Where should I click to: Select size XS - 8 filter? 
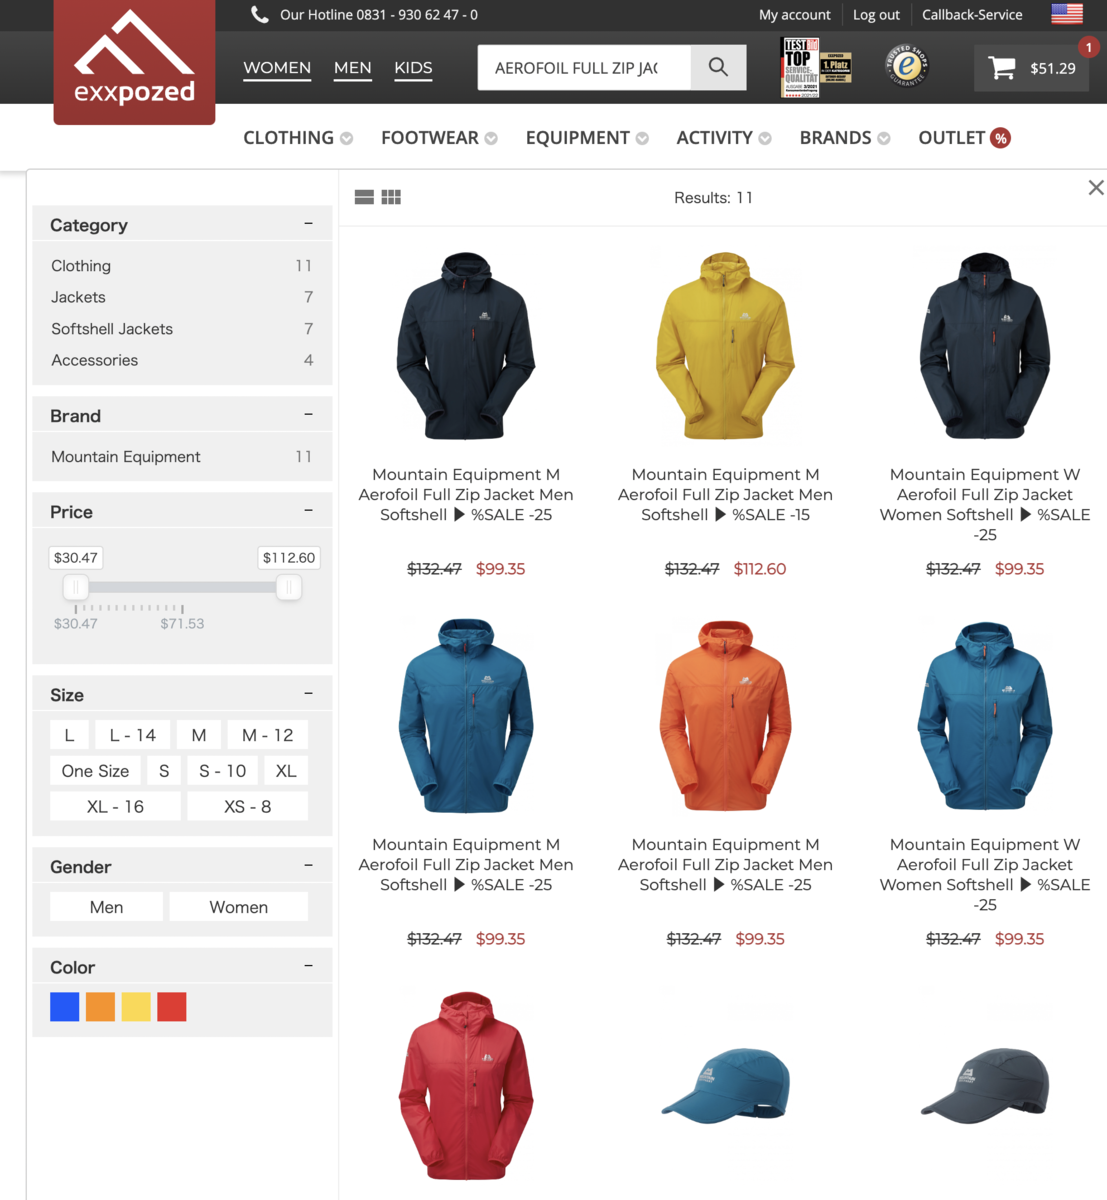pyautogui.click(x=248, y=806)
